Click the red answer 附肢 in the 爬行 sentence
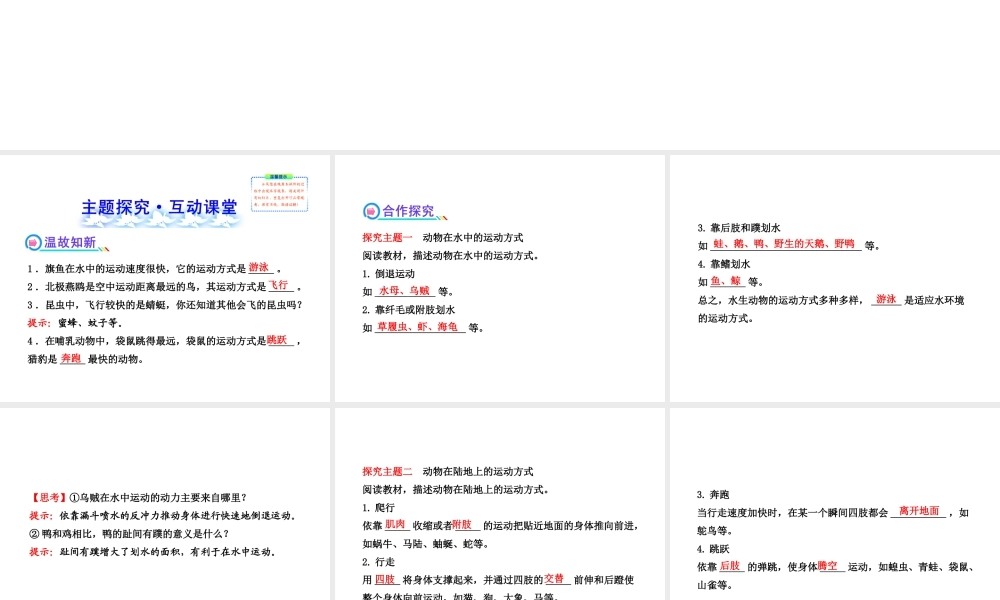1000x600 pixels. click(462, 524)
